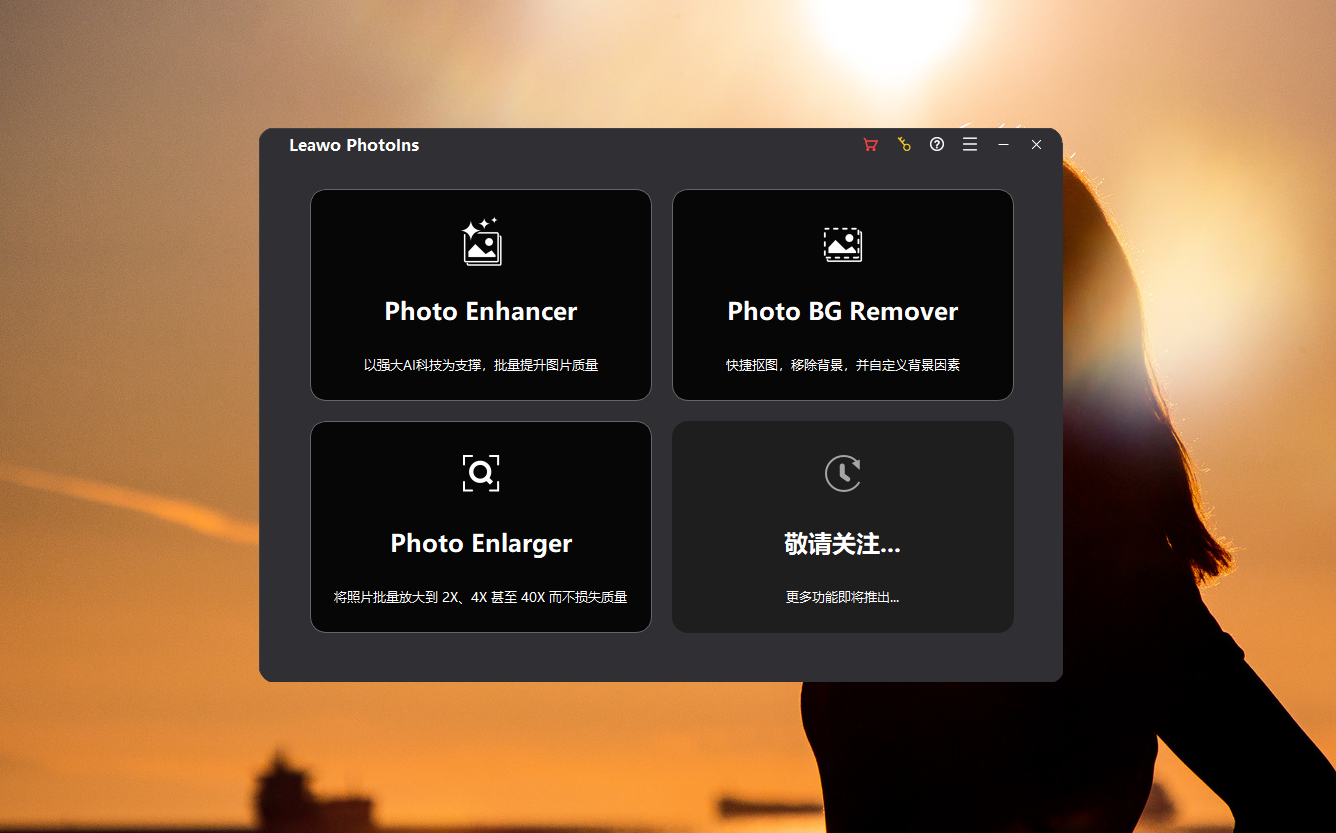Minimize the Leawo PhotoIns window
The width and height of the screenshot is (1336, 833).
tap(1003, 145)
